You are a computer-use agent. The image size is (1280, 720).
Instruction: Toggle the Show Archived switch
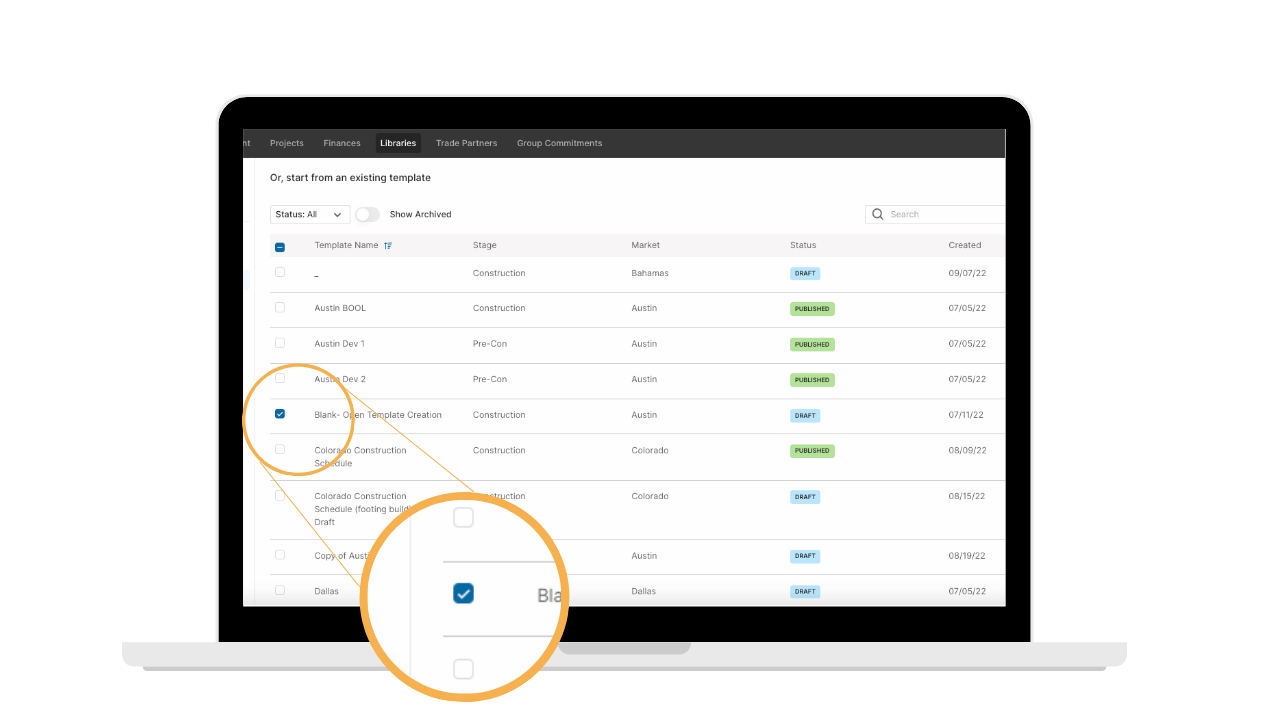point(367,214)
